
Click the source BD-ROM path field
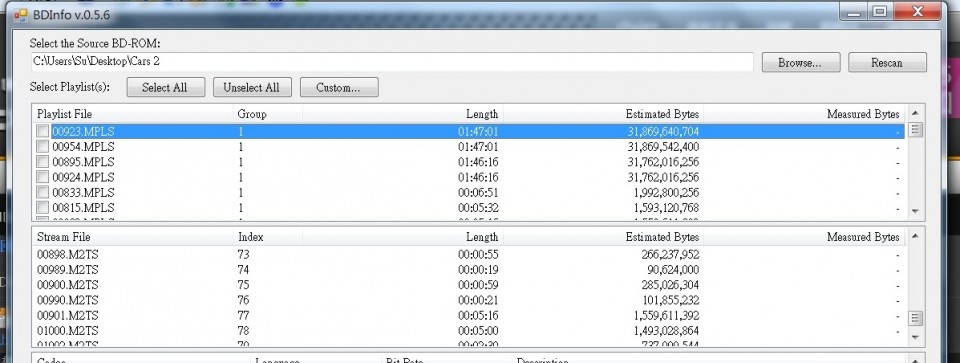pyautogui.click(x=392, y=62)
